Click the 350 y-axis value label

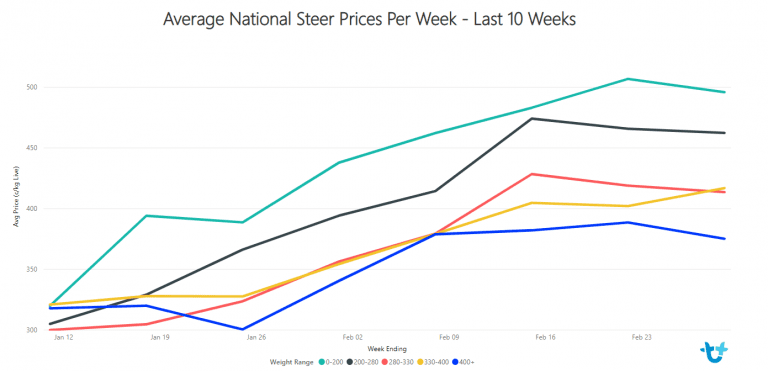[32, 269]
